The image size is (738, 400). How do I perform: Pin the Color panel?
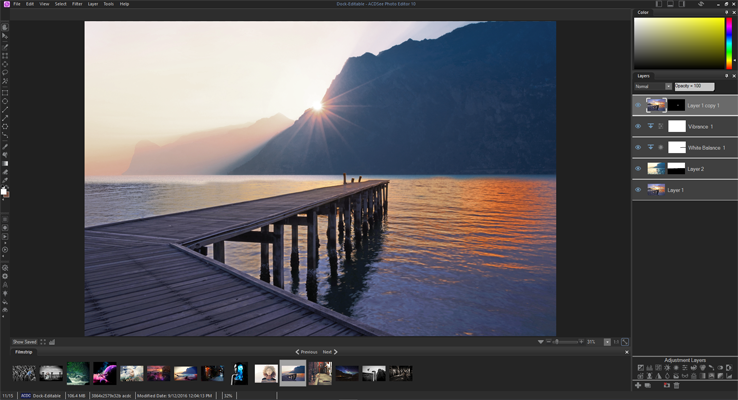click(x=726, y=12)
